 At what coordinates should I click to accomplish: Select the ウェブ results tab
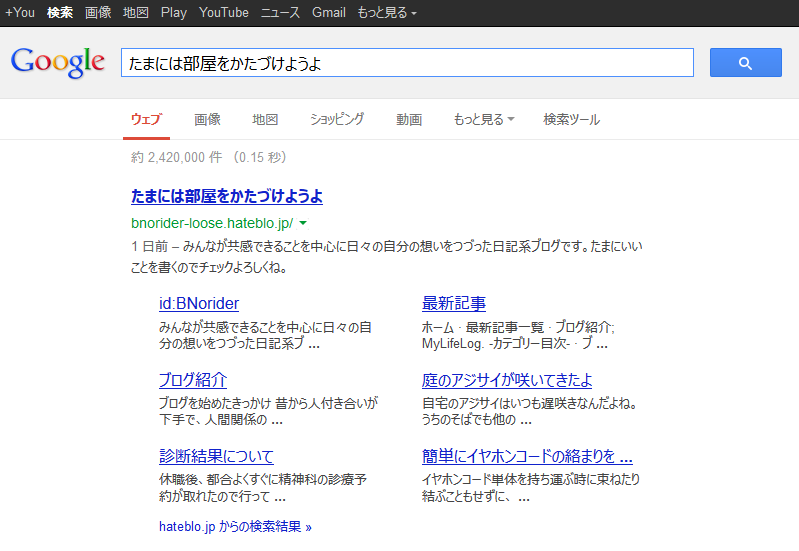(146, 119)
